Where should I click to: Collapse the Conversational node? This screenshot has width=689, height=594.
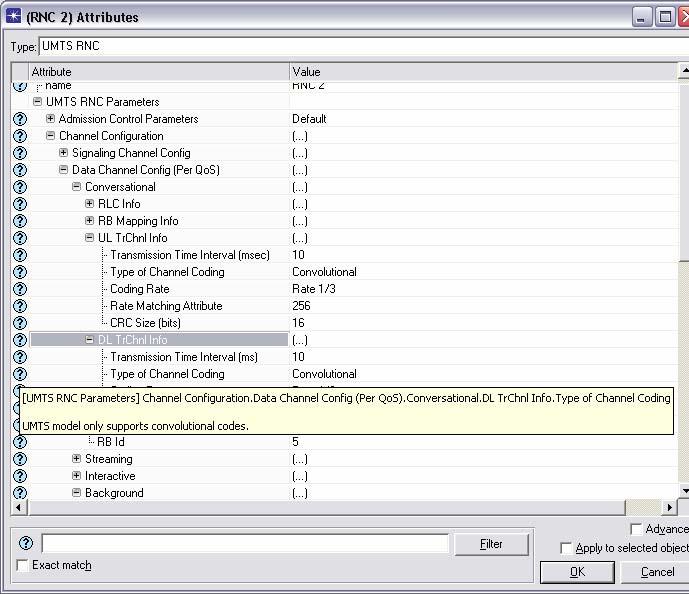(76, 186)
